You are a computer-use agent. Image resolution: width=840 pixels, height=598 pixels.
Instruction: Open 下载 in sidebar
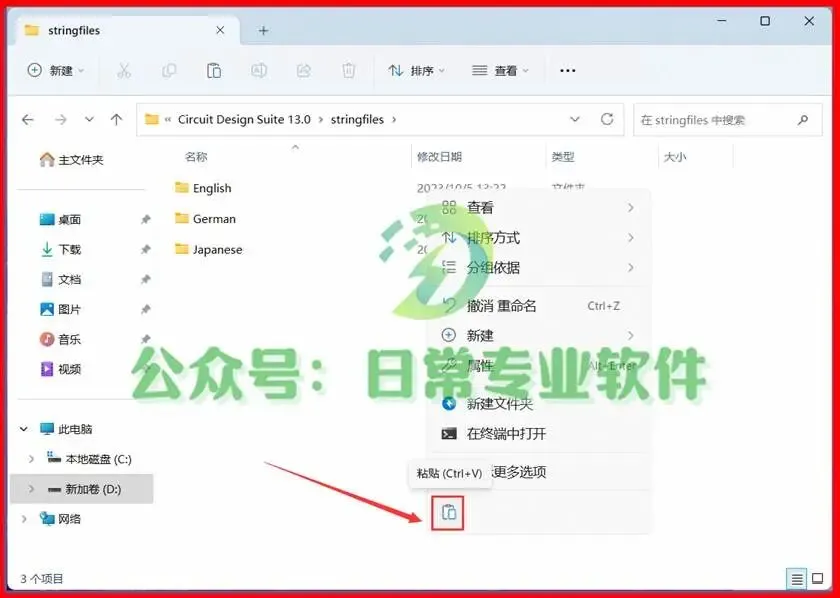61,249
